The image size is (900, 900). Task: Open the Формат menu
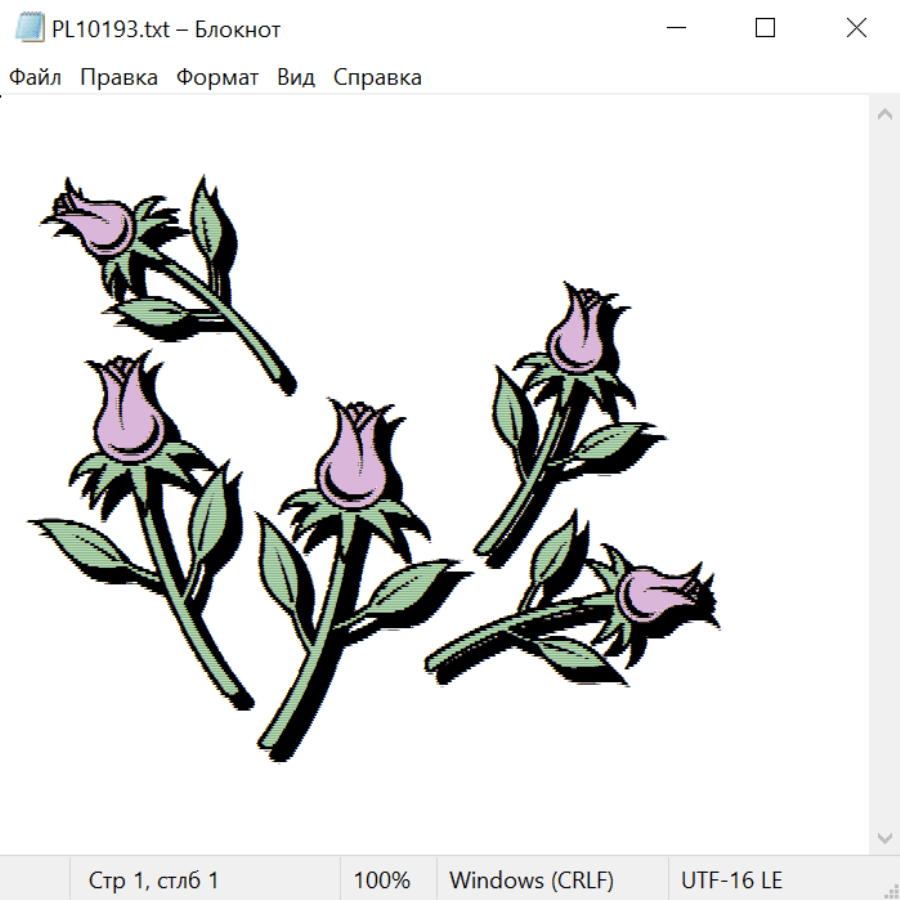(x=217, y=78)
